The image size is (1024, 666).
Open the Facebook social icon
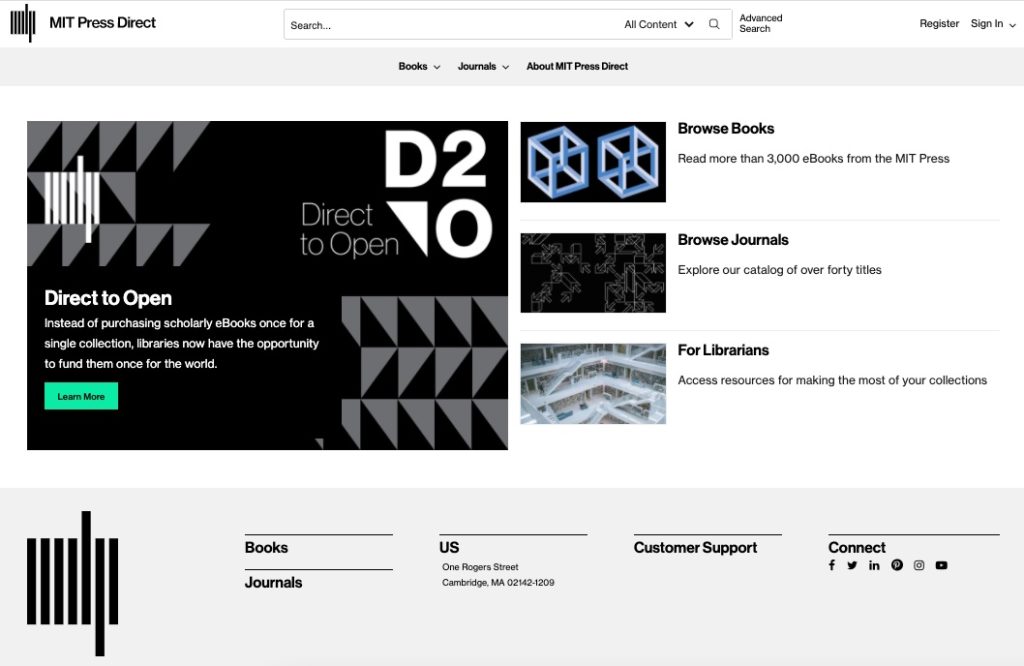click(x=832, y=565)
